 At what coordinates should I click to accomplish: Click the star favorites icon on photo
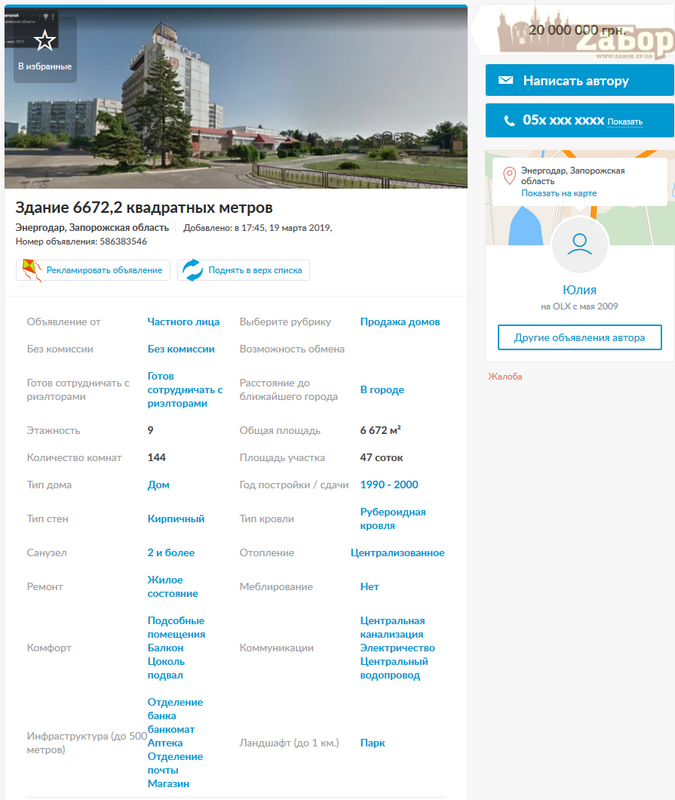[44, 41]
